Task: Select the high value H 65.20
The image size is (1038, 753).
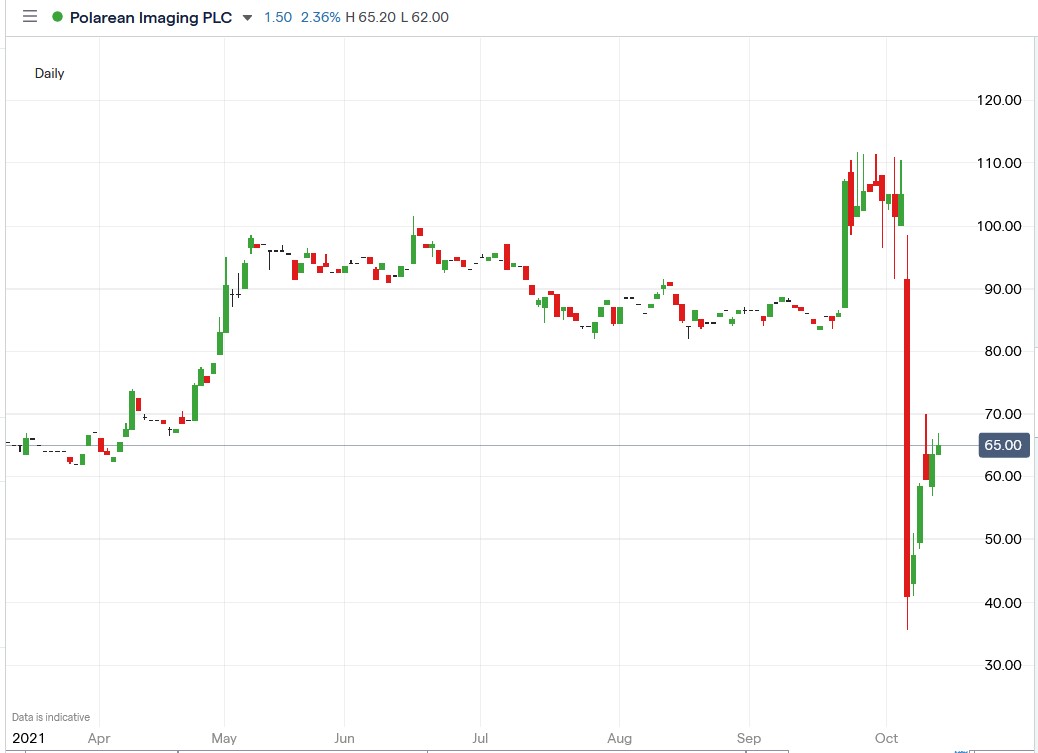Action: [371, 17]
